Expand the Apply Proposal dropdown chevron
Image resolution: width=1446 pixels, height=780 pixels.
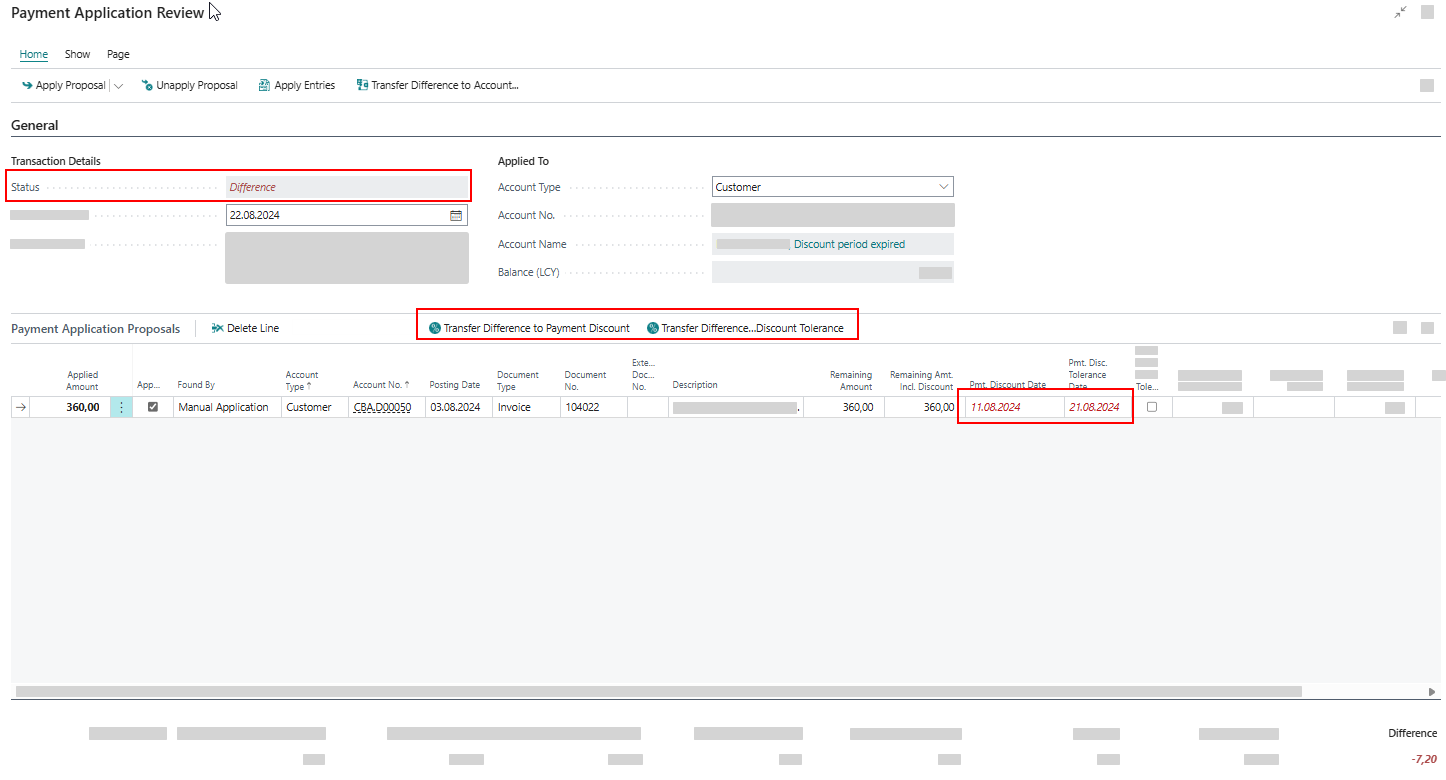119,86
